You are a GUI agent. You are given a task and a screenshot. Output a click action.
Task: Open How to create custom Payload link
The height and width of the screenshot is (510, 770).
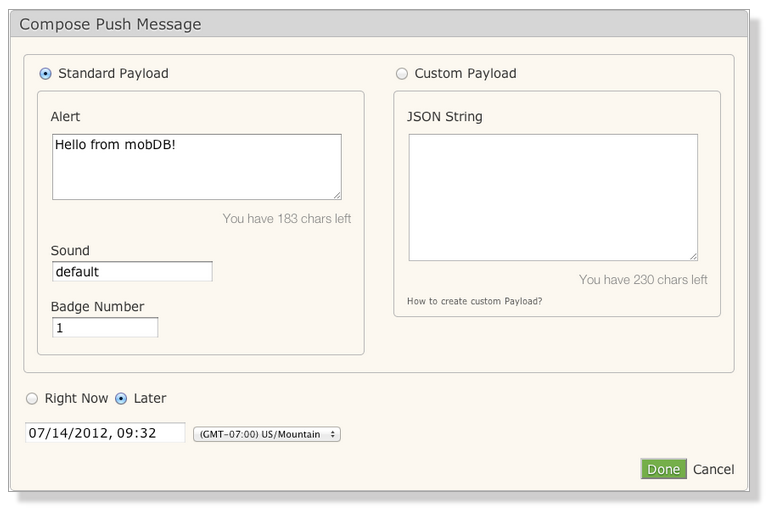(474, 301)
